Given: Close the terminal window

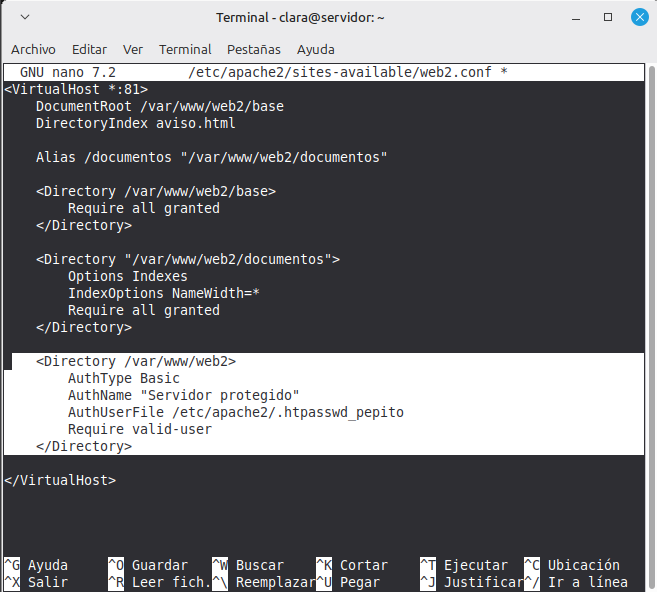Looking at the screenshot, I should click(636, 18).
